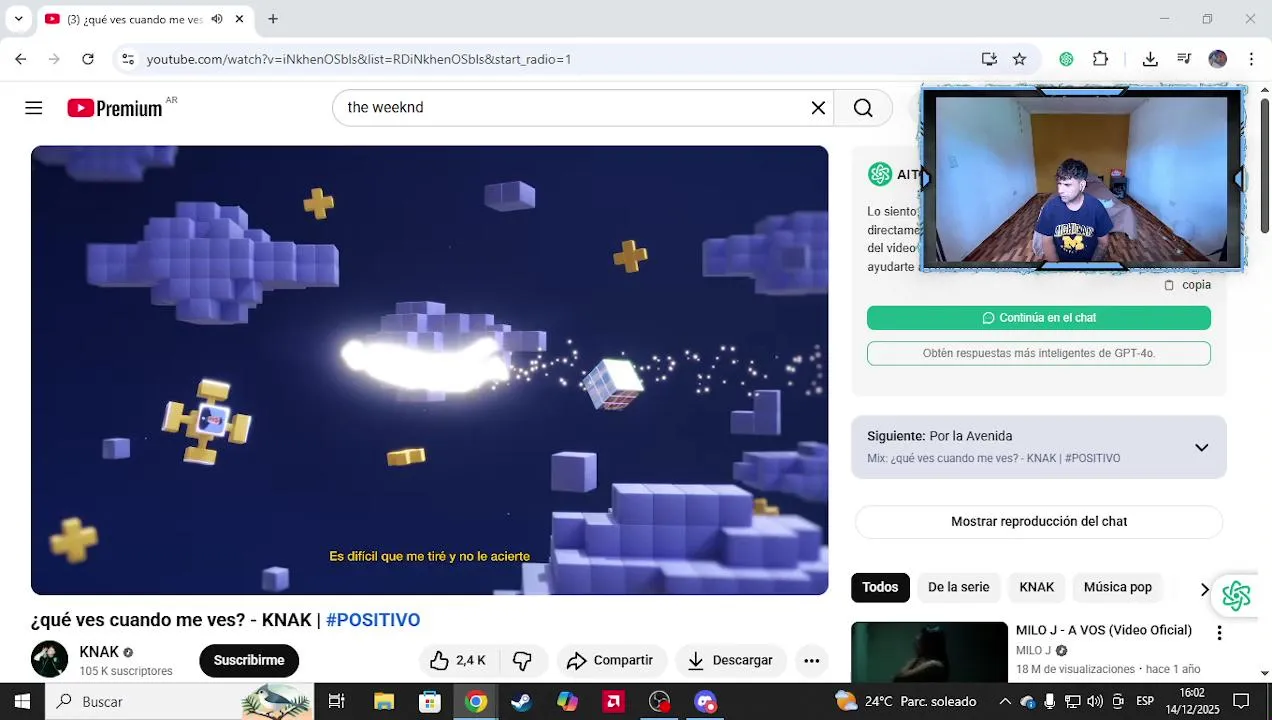Image resolution: width=1272 pixels, height=720 pixels.
Task: Open the weather widget 24°C Parc. soleado
Action: click(x=906, y=701)
